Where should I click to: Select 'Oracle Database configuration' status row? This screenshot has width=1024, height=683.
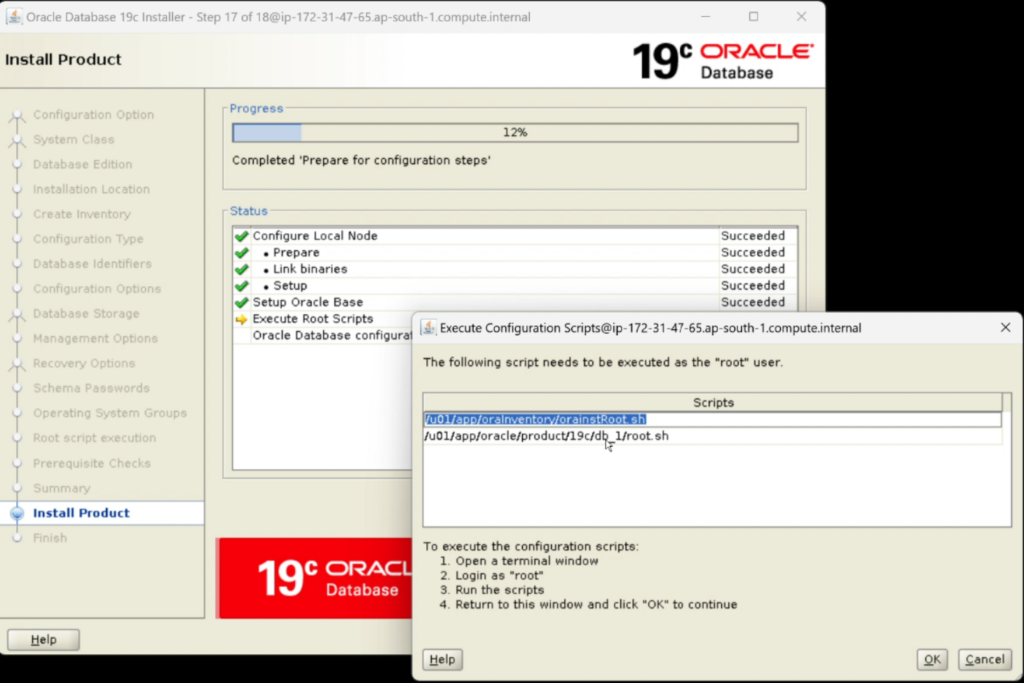coord(323,336)
